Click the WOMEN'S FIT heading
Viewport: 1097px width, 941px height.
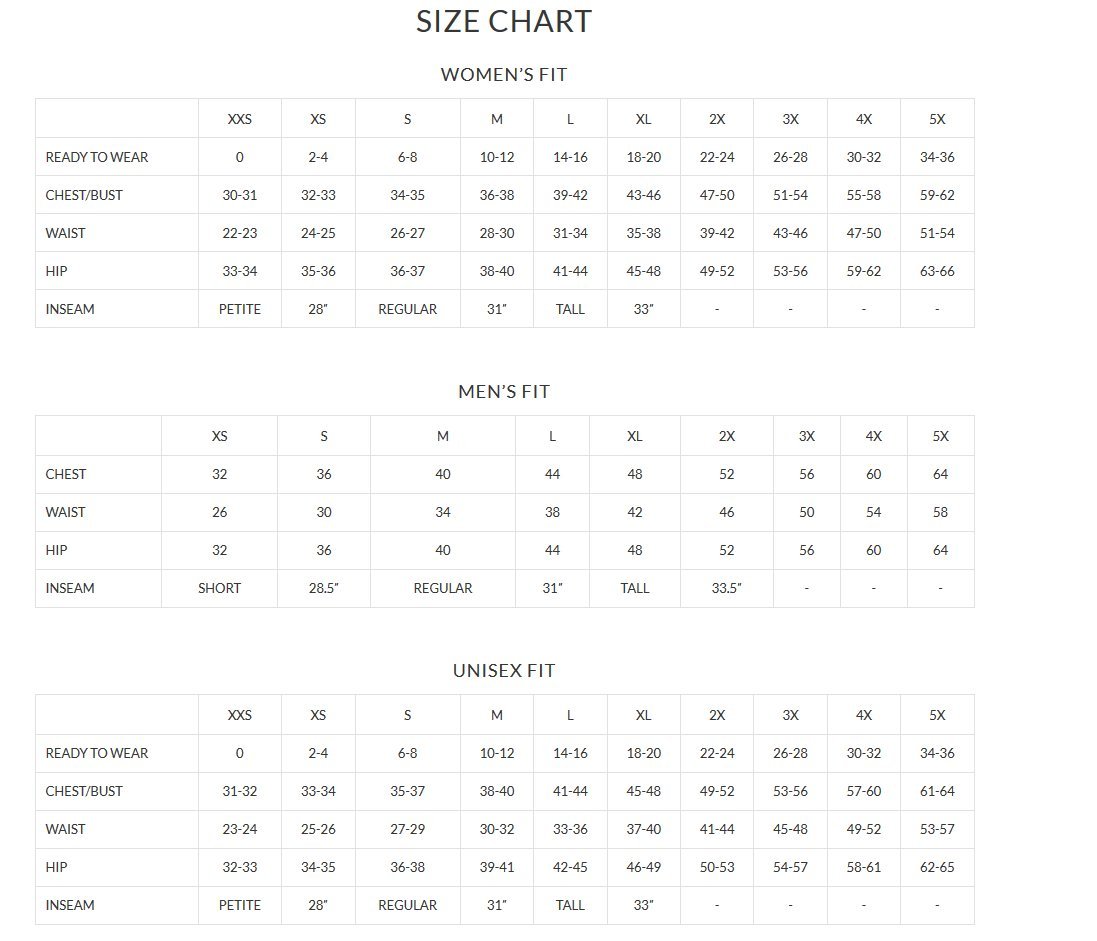(x=504, y=75)
